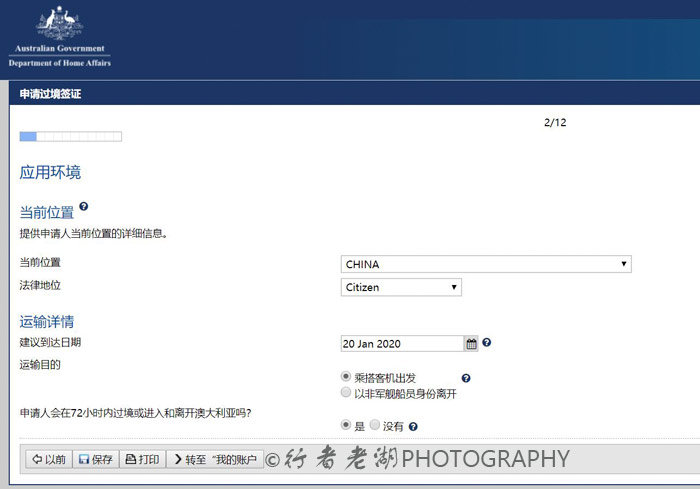Viewport: 700px width, 489px height.
Task: Click the 以前 previous button
Action: click(x=49, y=459)
